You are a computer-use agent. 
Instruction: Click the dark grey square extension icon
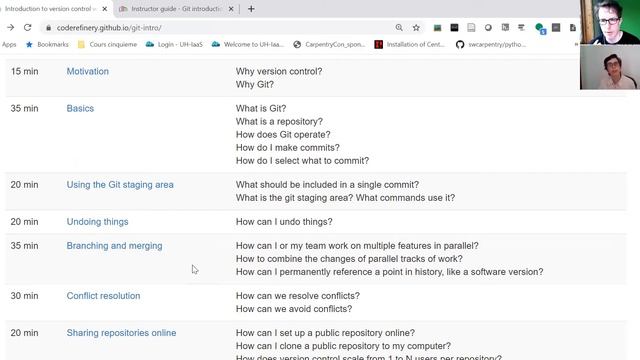tap(556, 27)
